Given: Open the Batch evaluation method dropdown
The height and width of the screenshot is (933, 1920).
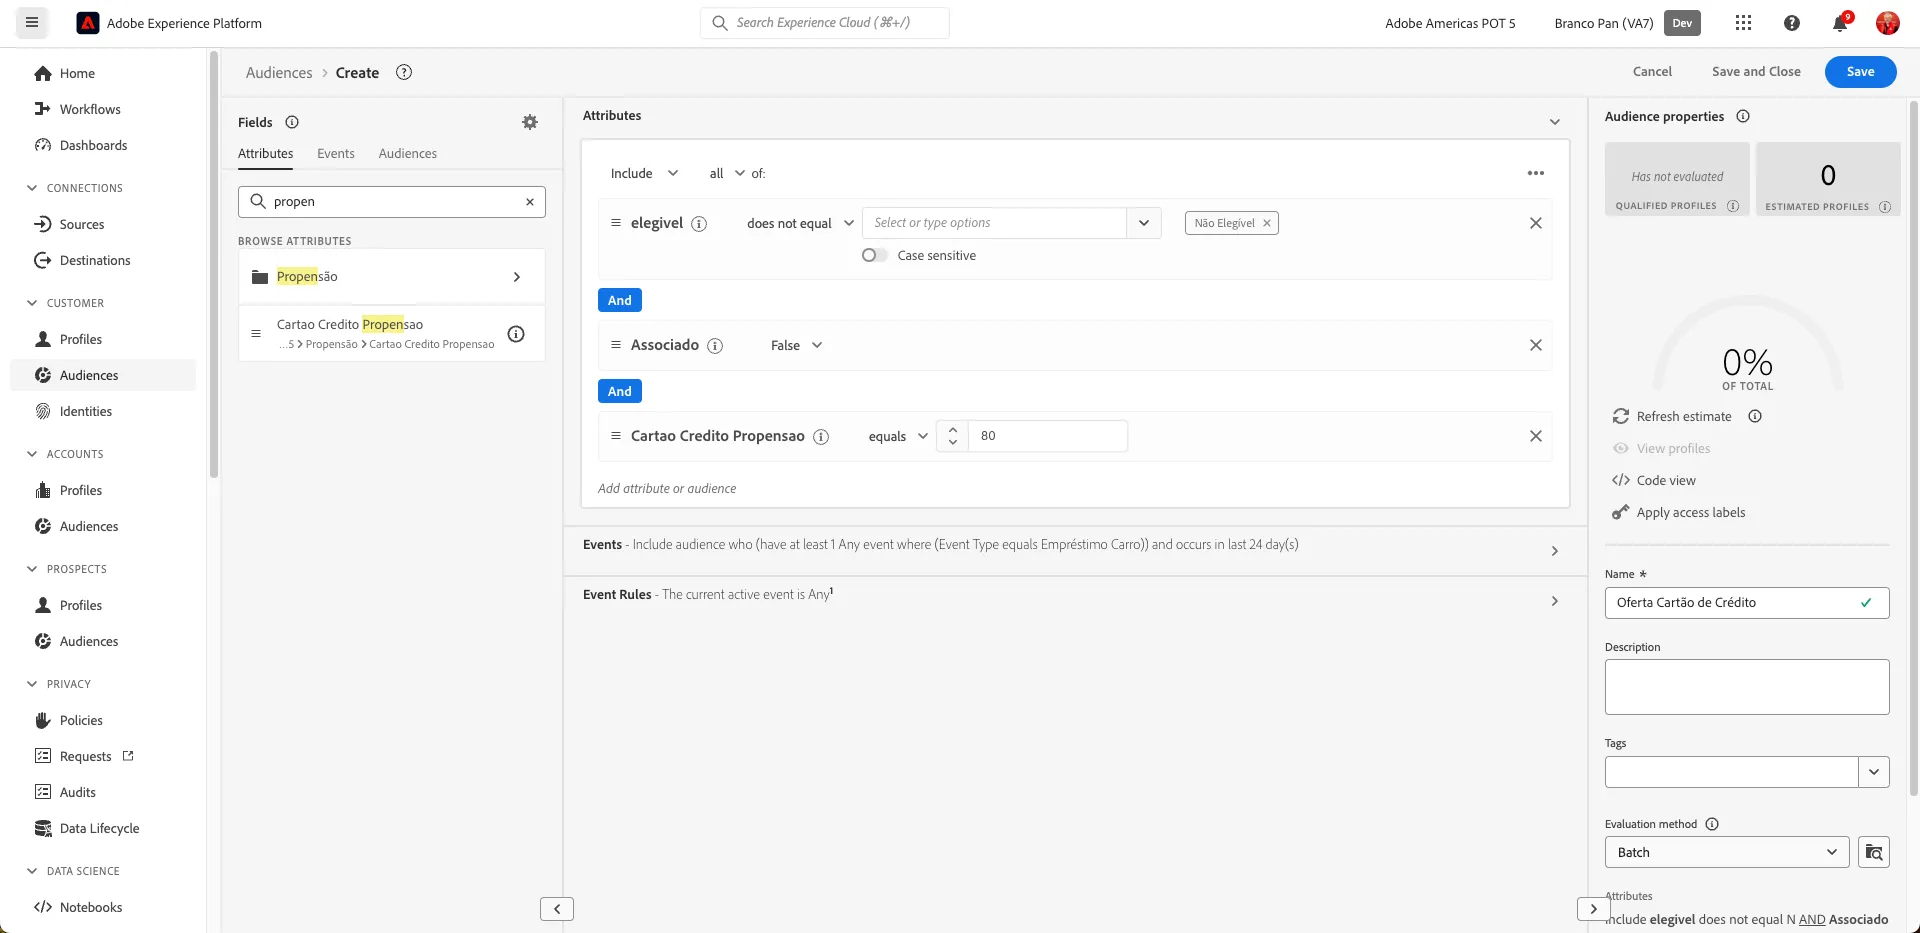Looking at the screenshot, I should 1727,852.
